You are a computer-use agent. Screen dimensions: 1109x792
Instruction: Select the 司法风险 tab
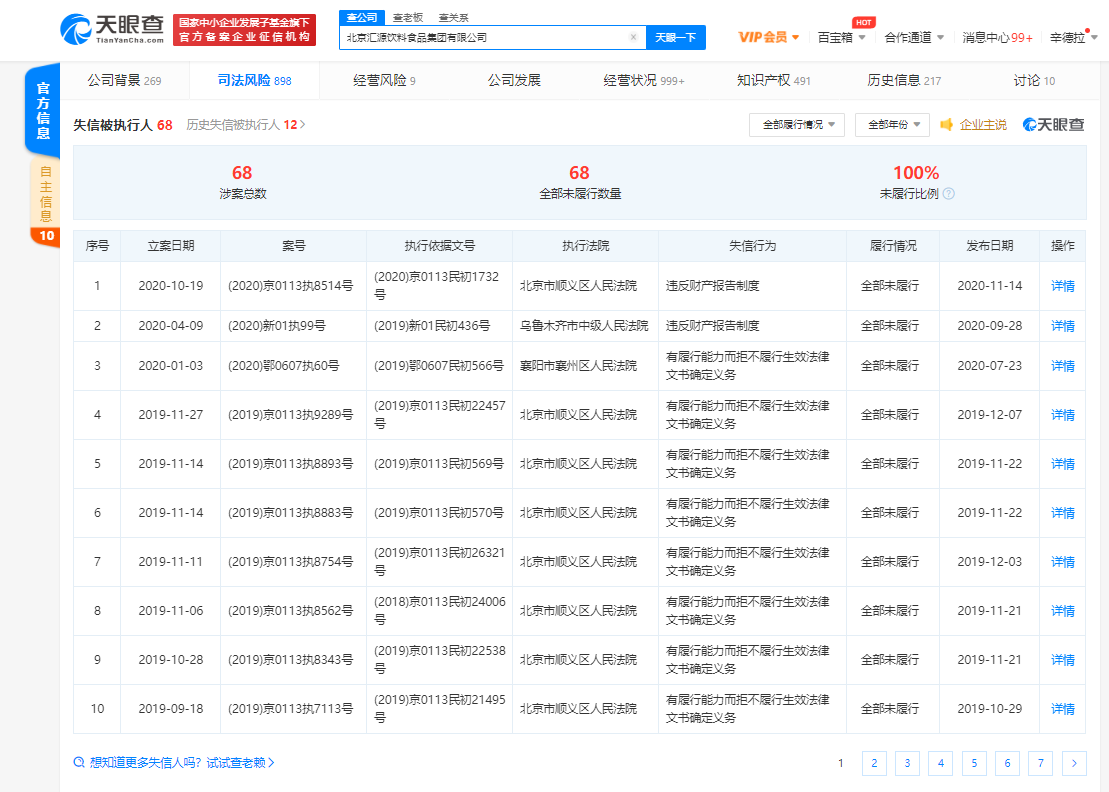click(x=255, y=81)
